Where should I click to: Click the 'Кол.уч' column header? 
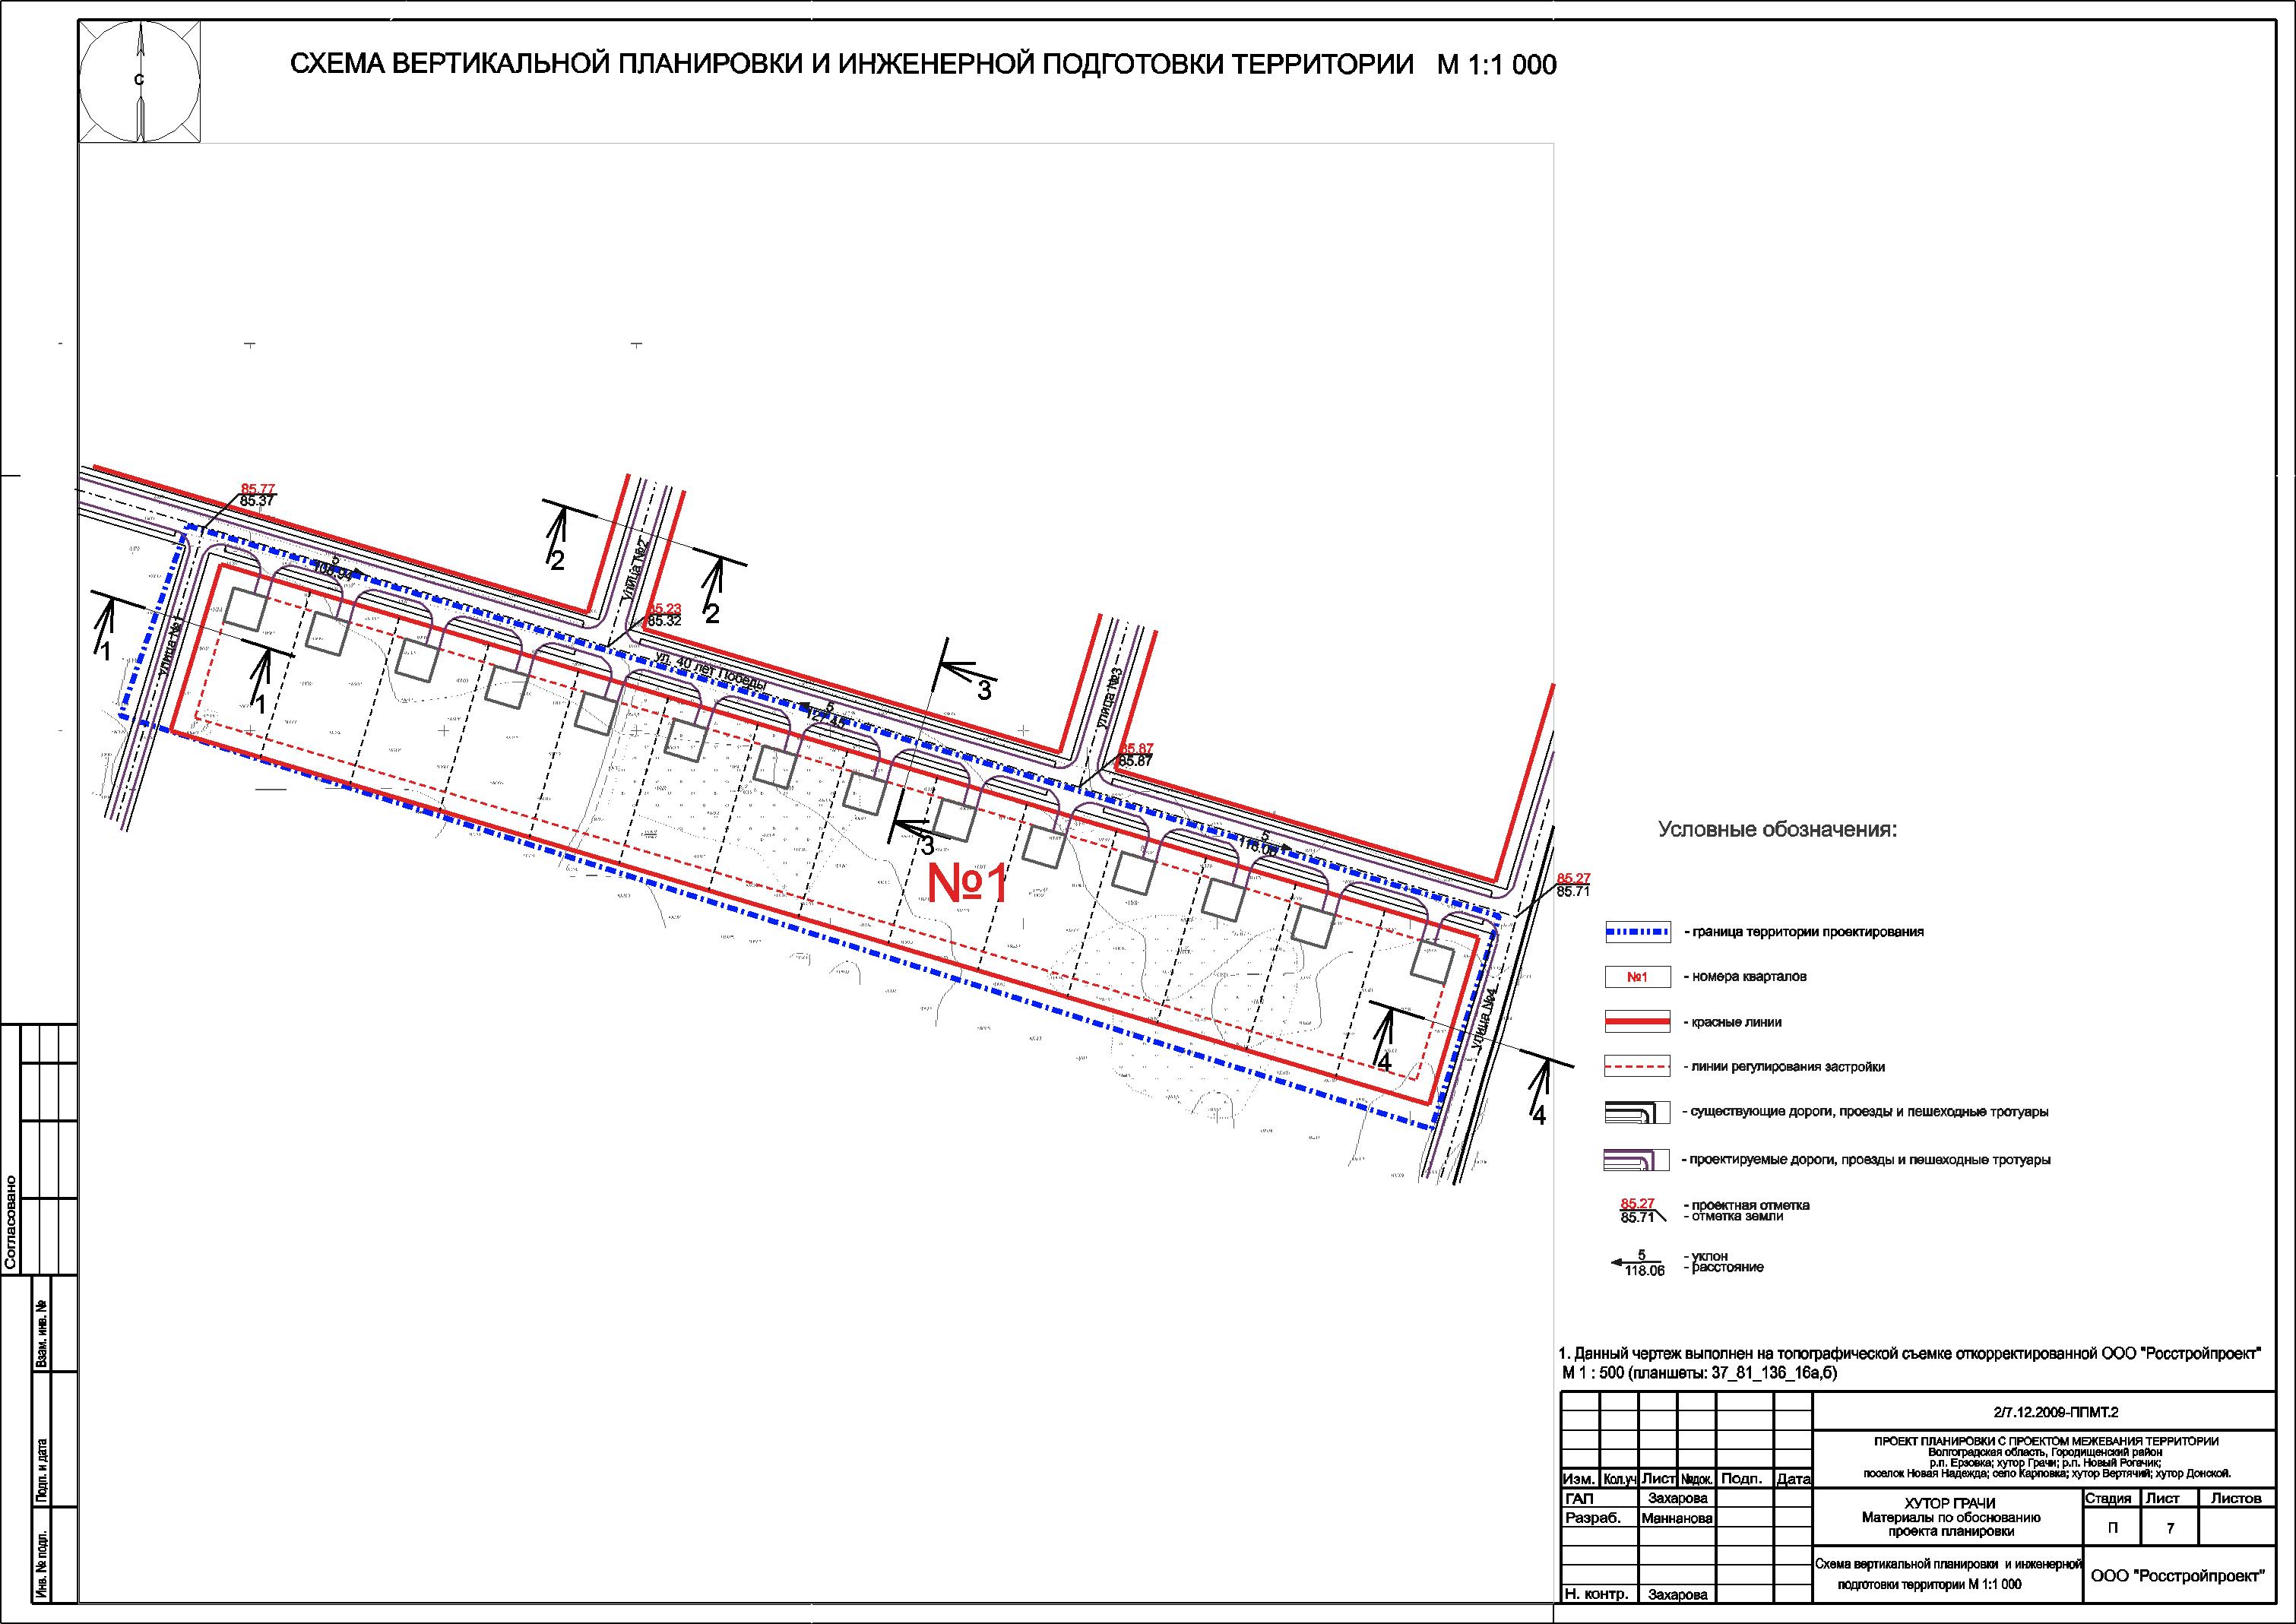click(x=1619, y=1479)
